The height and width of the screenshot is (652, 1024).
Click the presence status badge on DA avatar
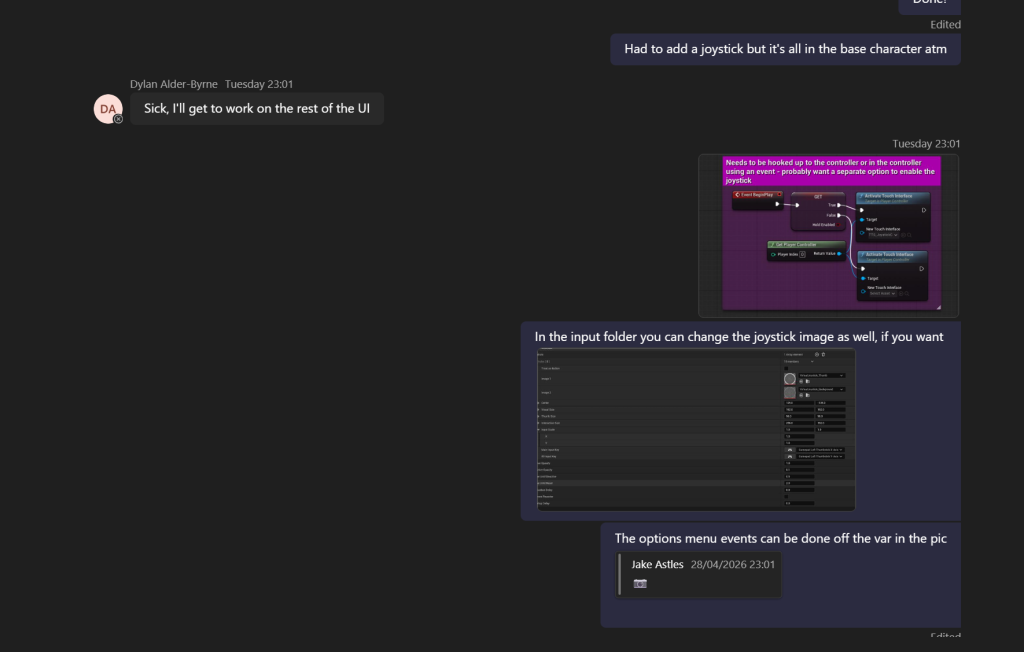click(118, 119)
